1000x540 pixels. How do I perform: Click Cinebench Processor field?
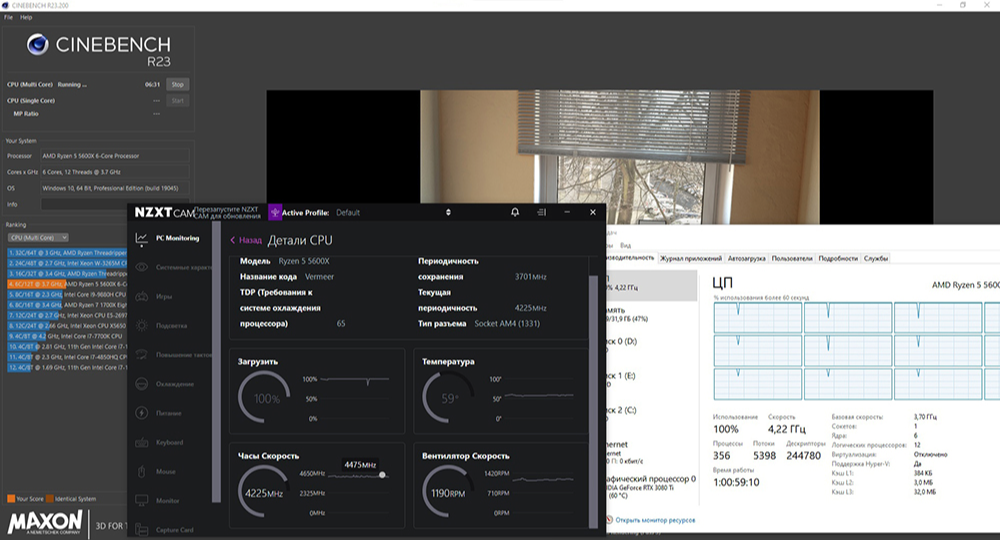115,156
